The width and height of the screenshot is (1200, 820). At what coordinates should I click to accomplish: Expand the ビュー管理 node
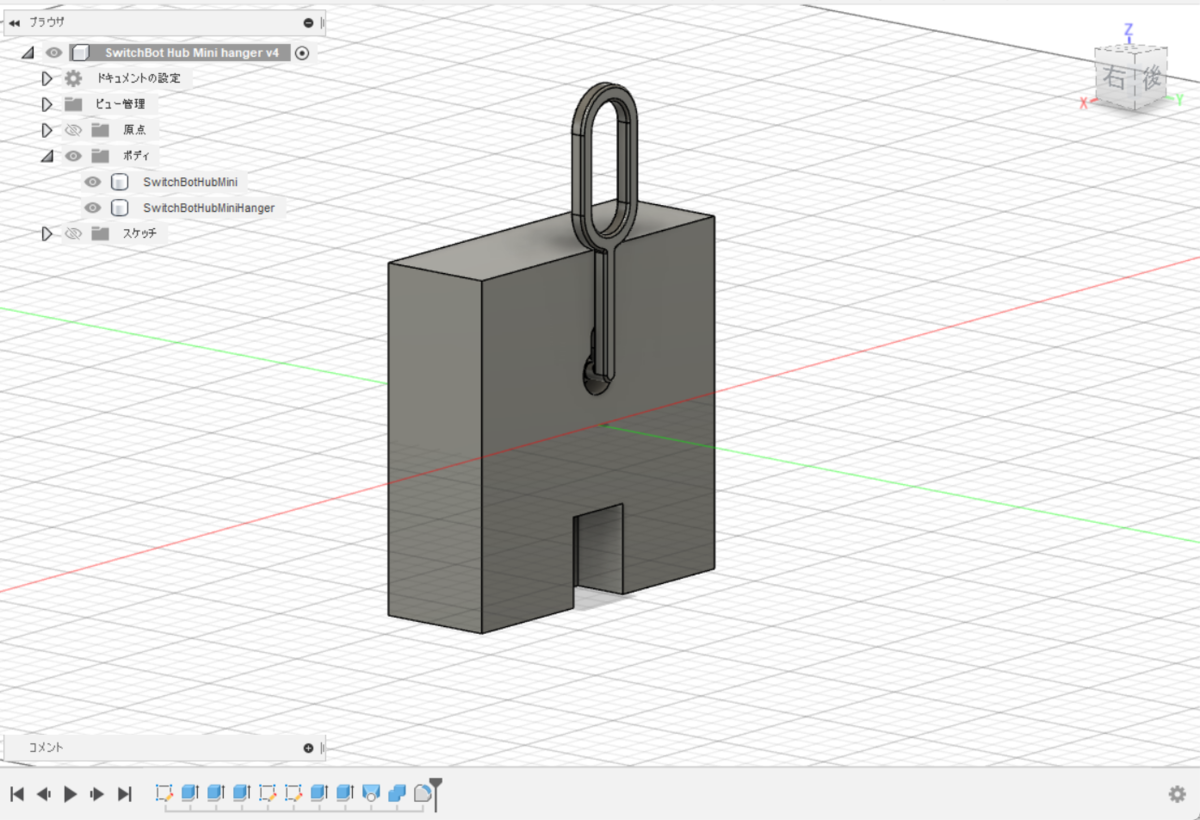[46, 104]
